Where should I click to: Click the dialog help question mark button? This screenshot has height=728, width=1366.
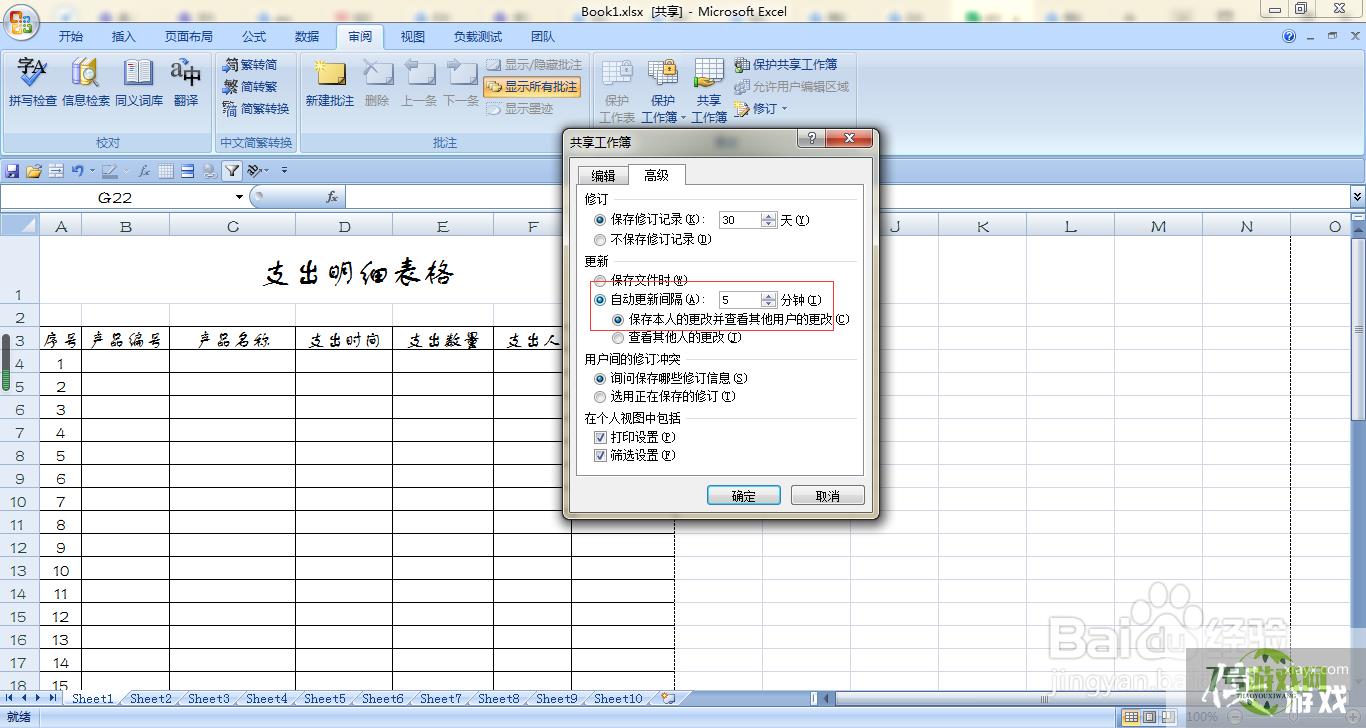[x=810, y=139]
